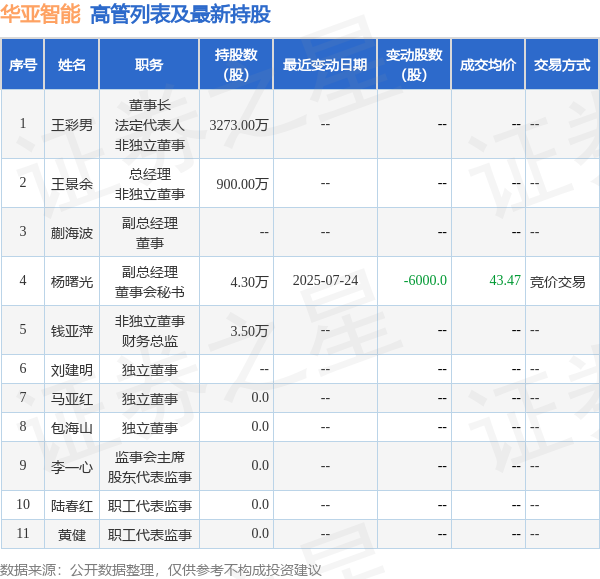
Task: Click 钱亚萍's position cell 非独立董事 财务总监
Action: point(150,331)
